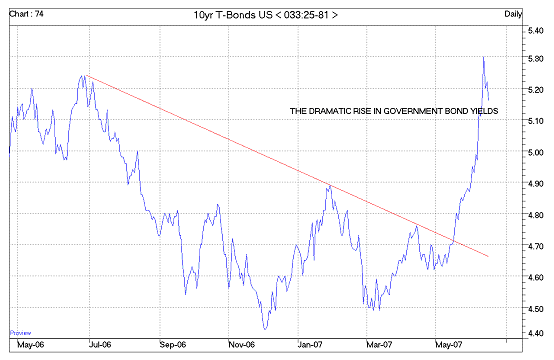The width and height of the screenshot is (554, 360).
Task: Click the 4.60 y-axis value
Action: (535, 277)
